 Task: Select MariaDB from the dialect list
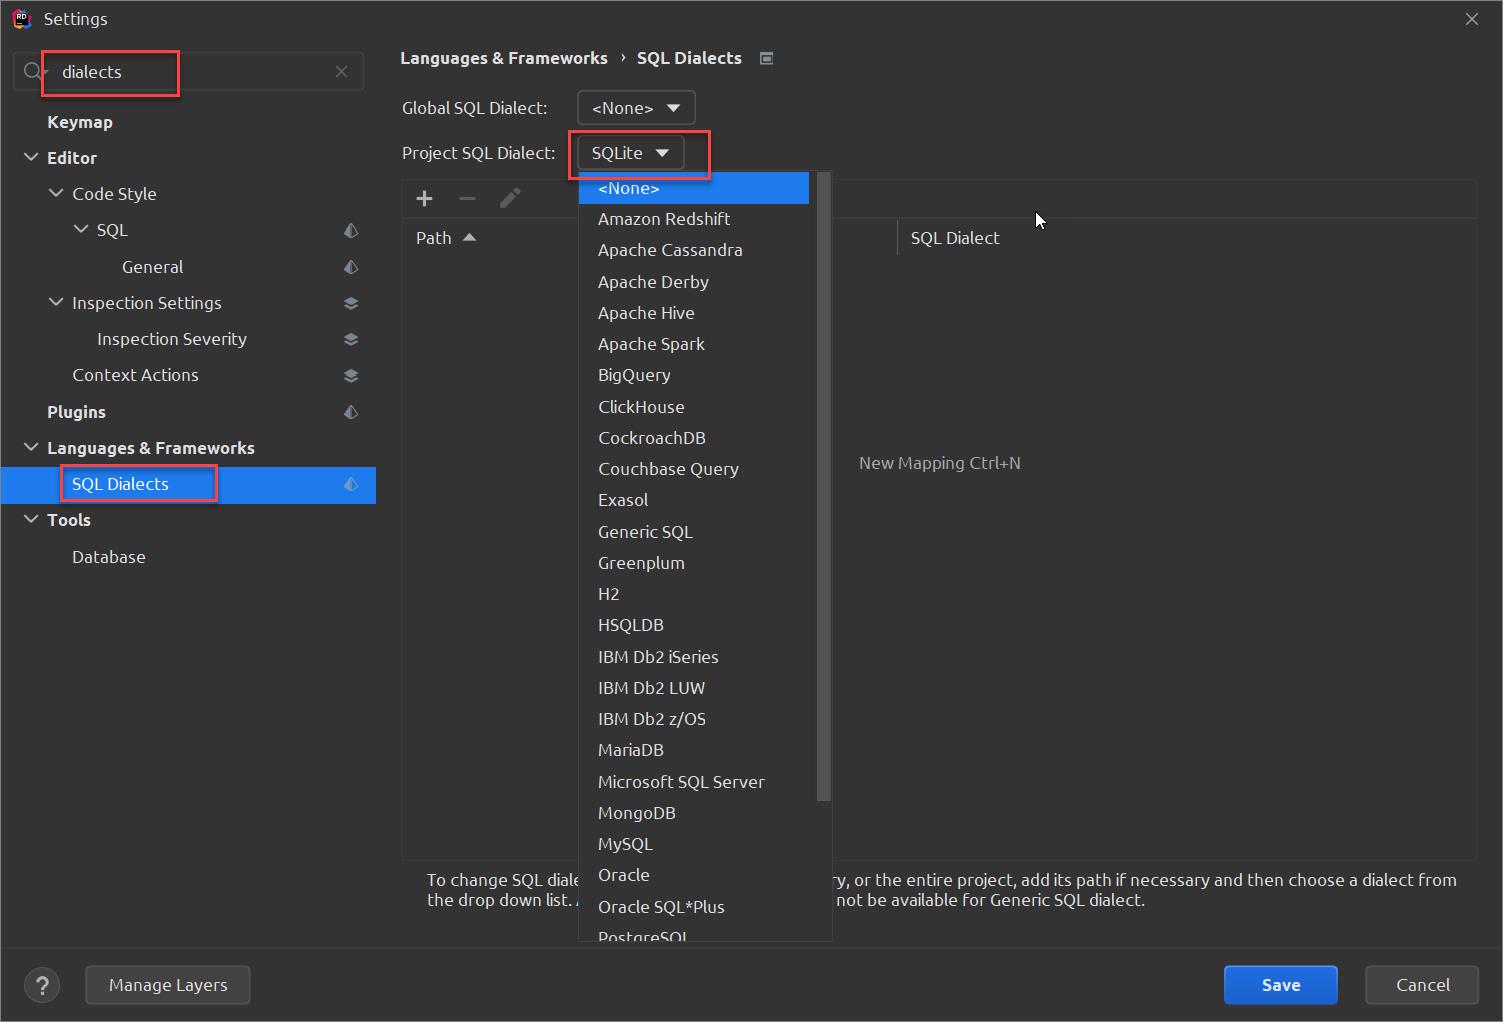tap(630, 749)
